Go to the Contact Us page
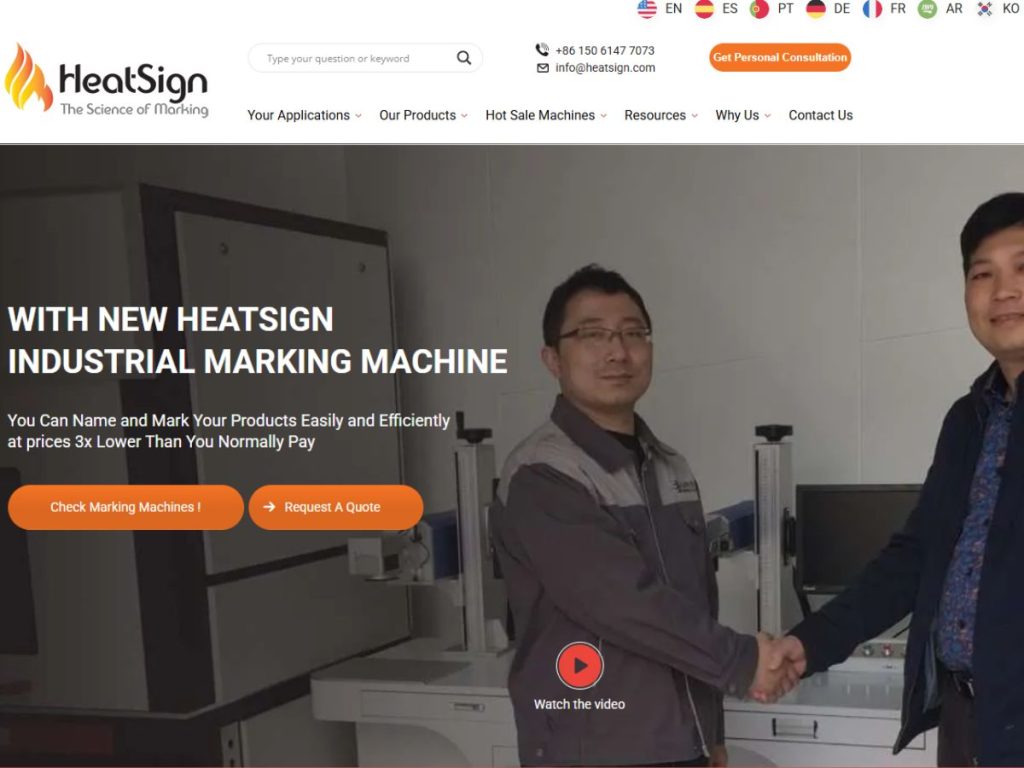 pyautogui.click(x=820, y=116)
